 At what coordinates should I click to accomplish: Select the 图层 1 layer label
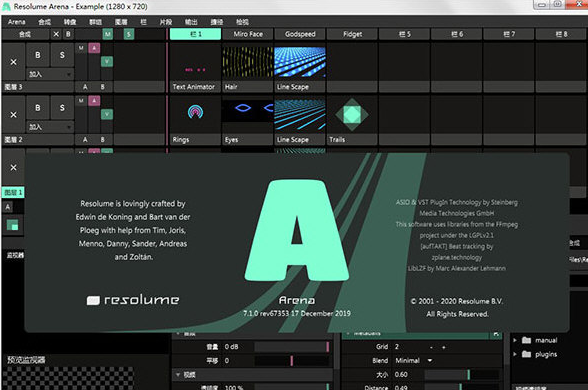click(13, 192)
